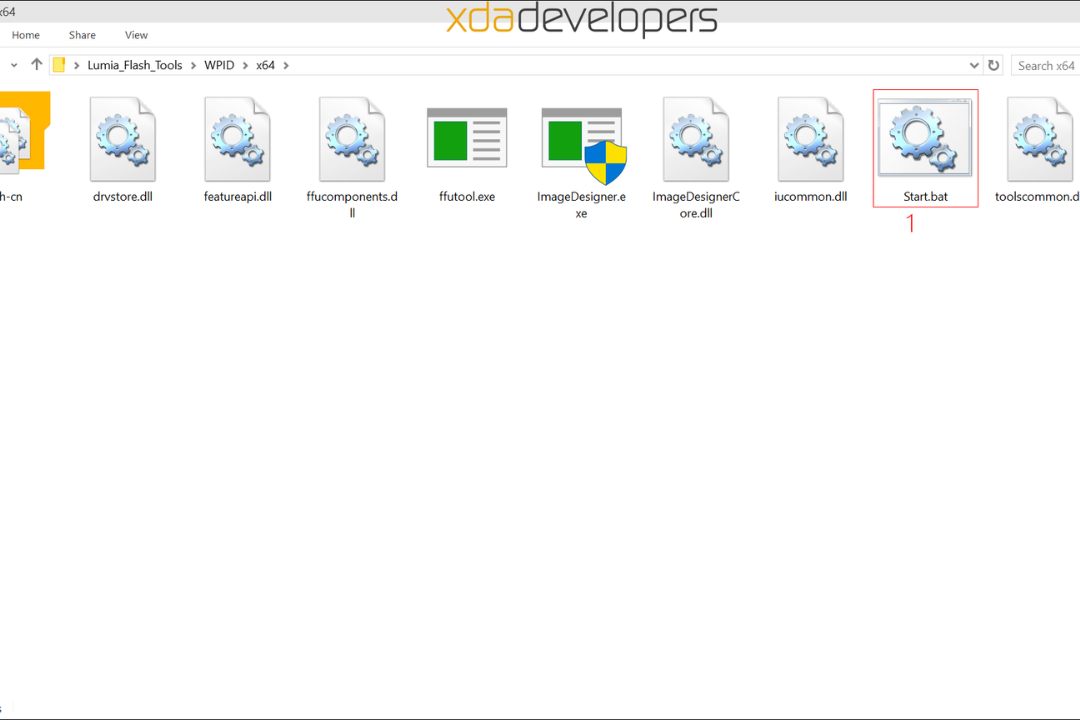Image resolution: width=1080 pixels, height=720 pixels.
Task: Open the recent locations dropdown arrow
Action: tap(14, 65)
